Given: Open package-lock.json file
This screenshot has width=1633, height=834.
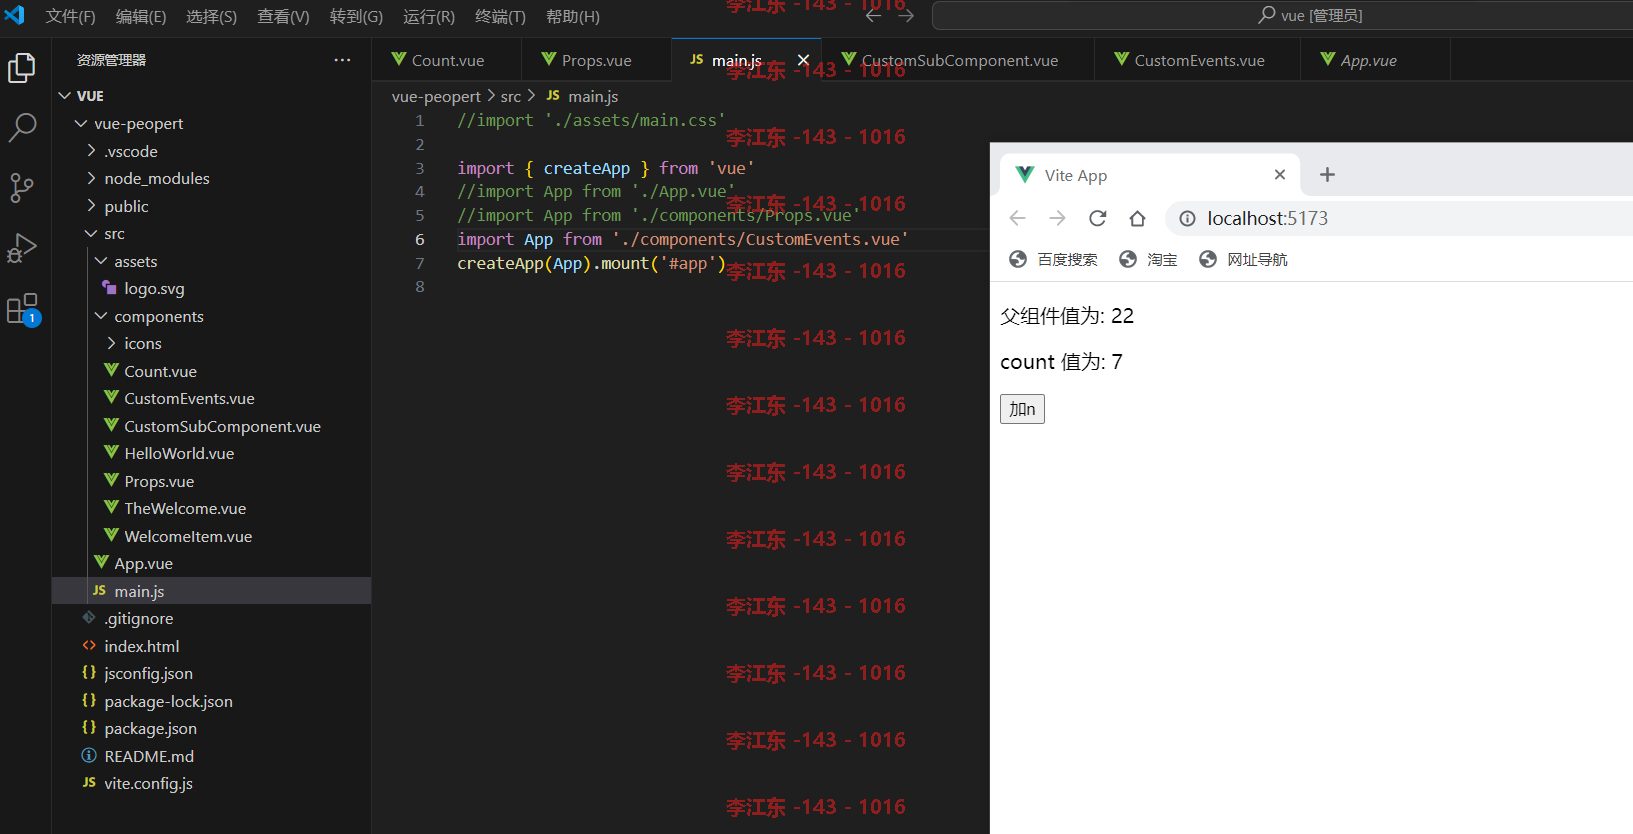Looking at the screenshot, I should pyautogui.click(x=212, y=701).
